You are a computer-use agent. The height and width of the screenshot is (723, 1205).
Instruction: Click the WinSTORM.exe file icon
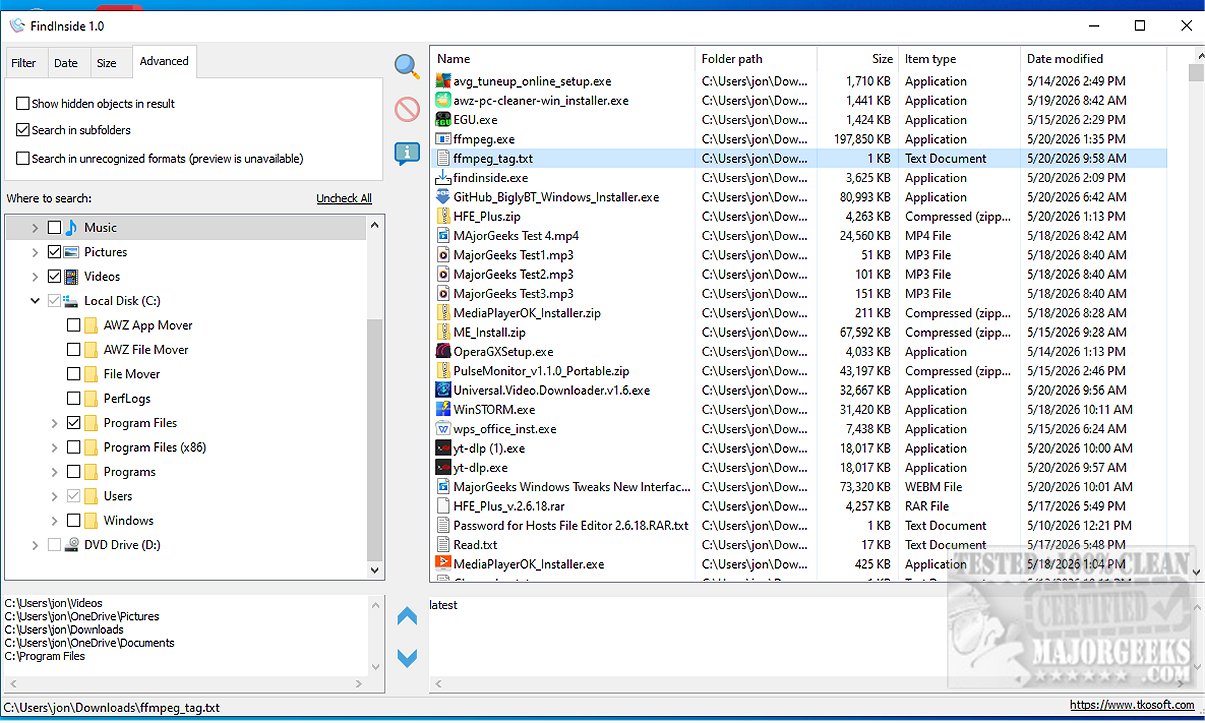(444, 410)
